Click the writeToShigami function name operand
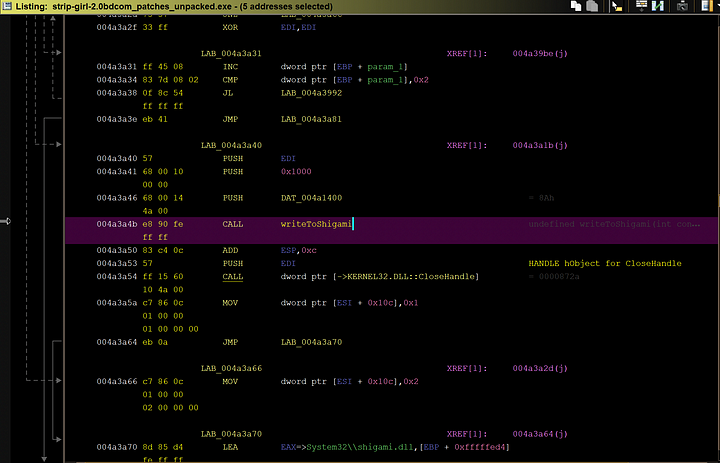The image size is (720, 463). [x=316, y=225]
